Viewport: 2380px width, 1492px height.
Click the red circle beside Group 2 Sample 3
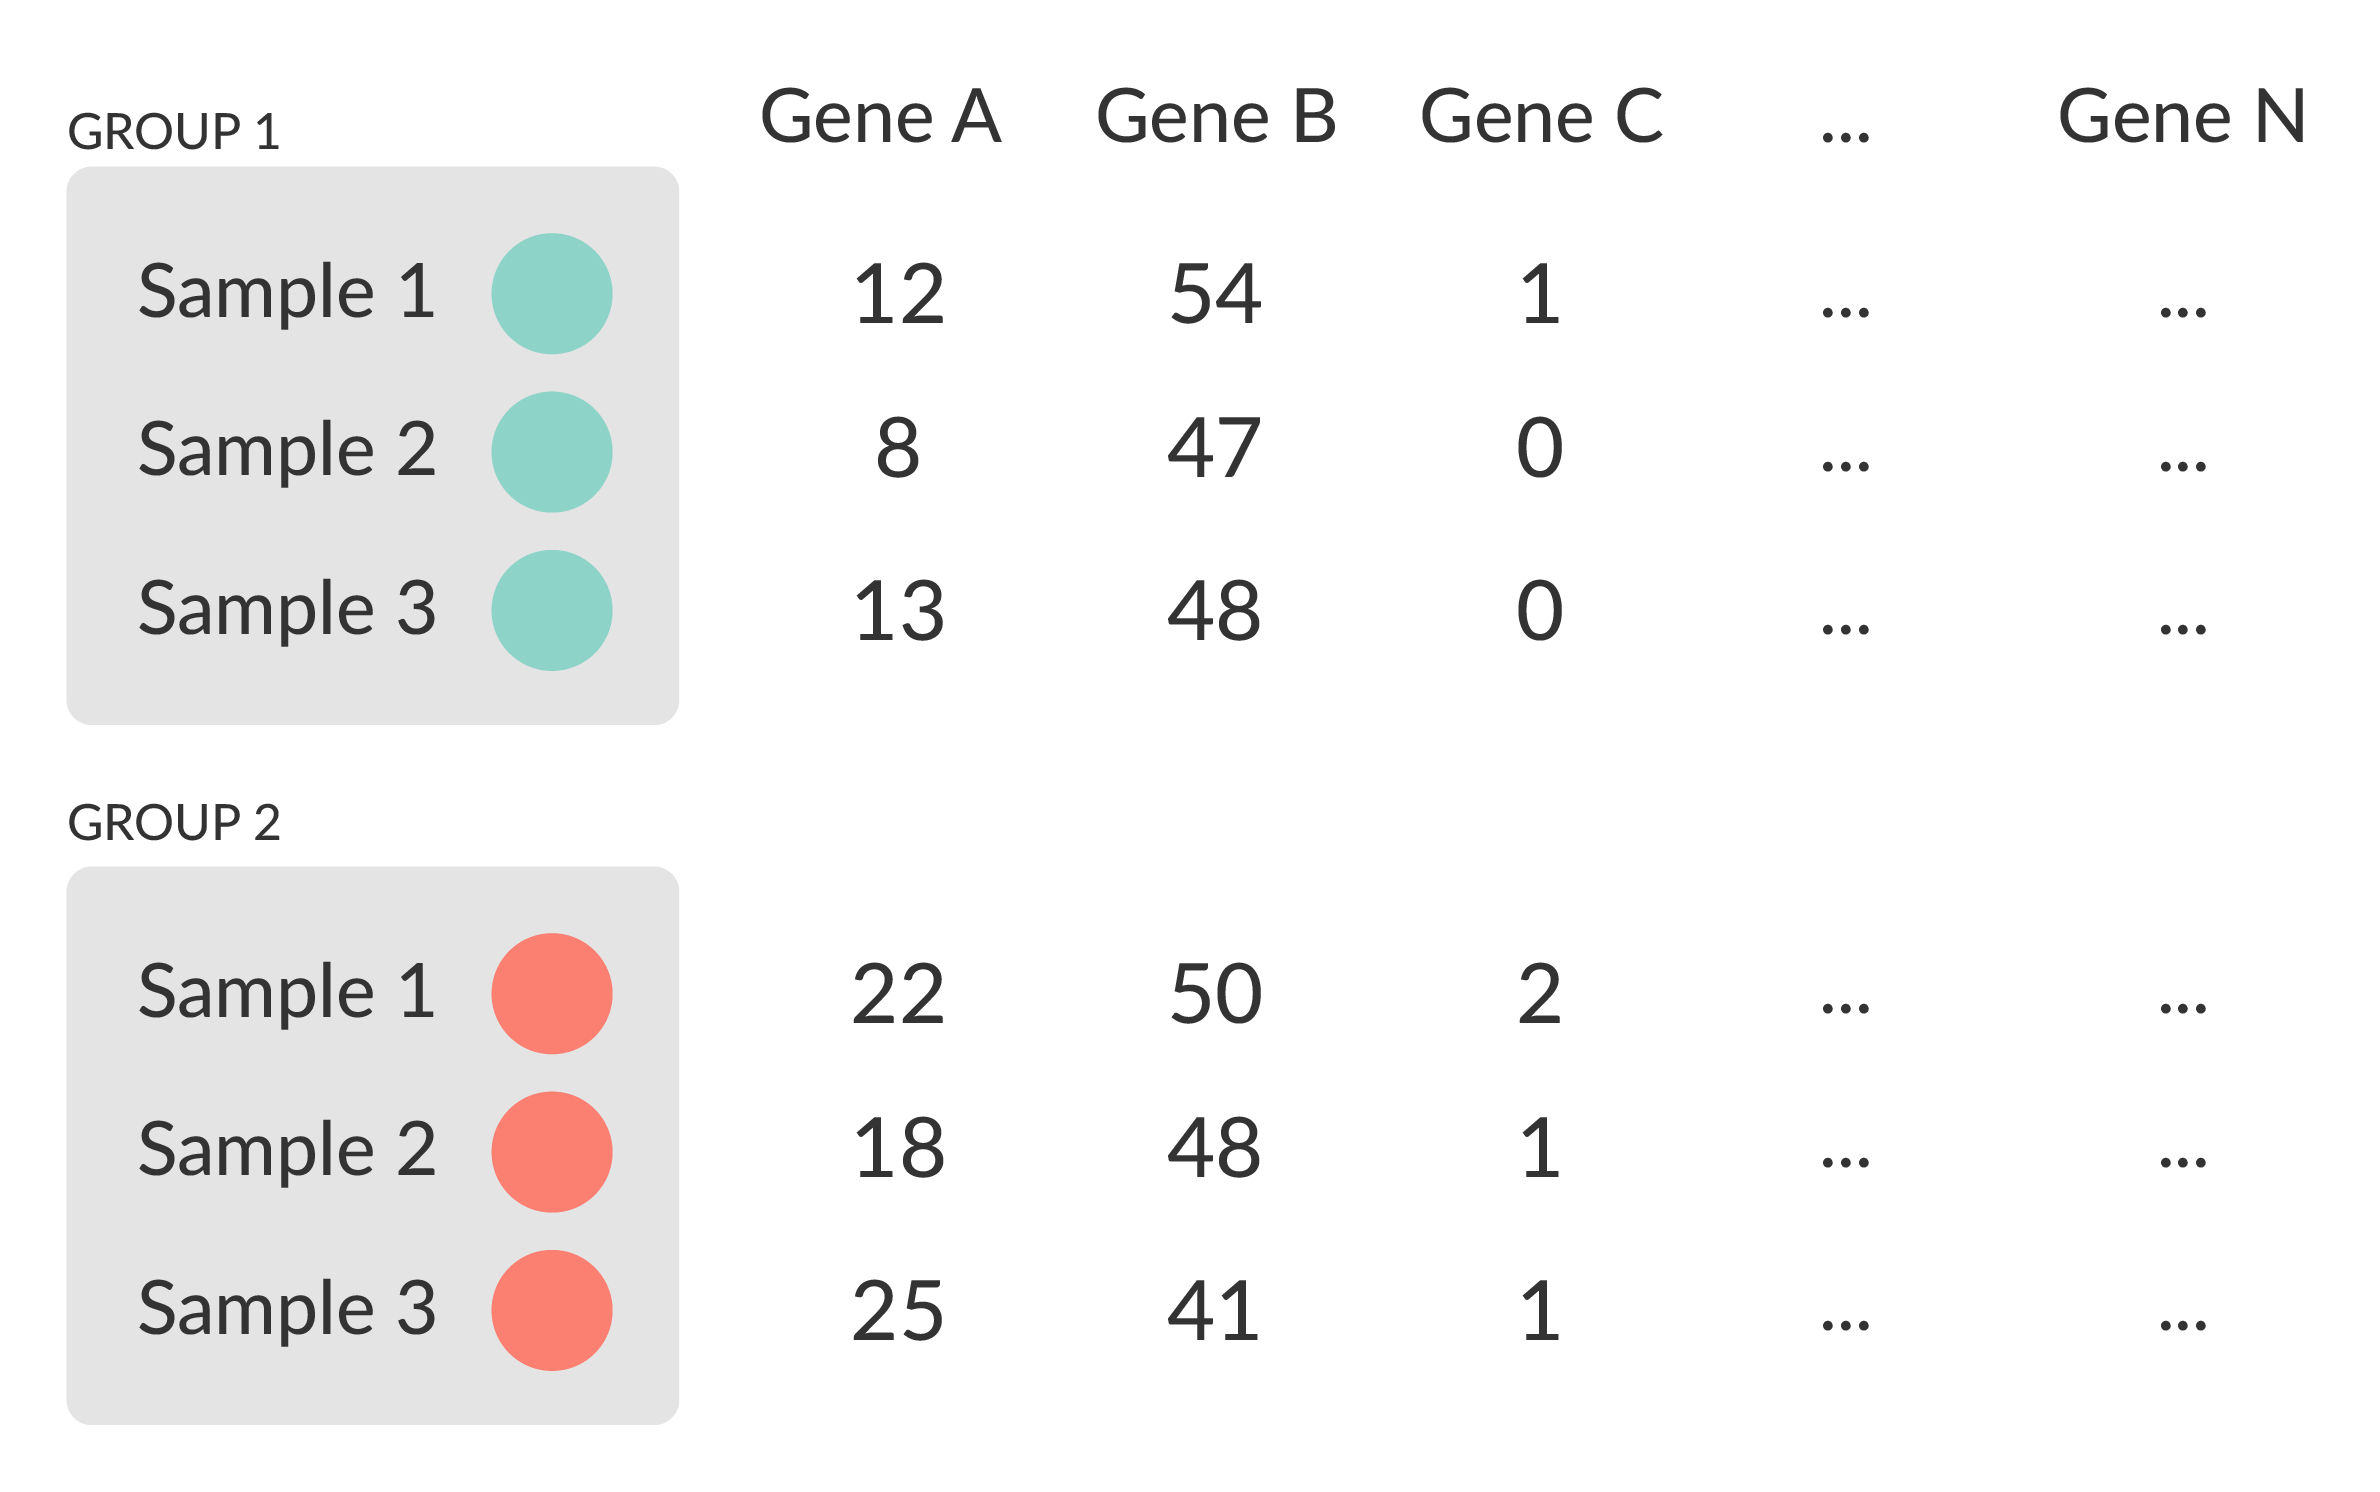[x=552, y=1310]
